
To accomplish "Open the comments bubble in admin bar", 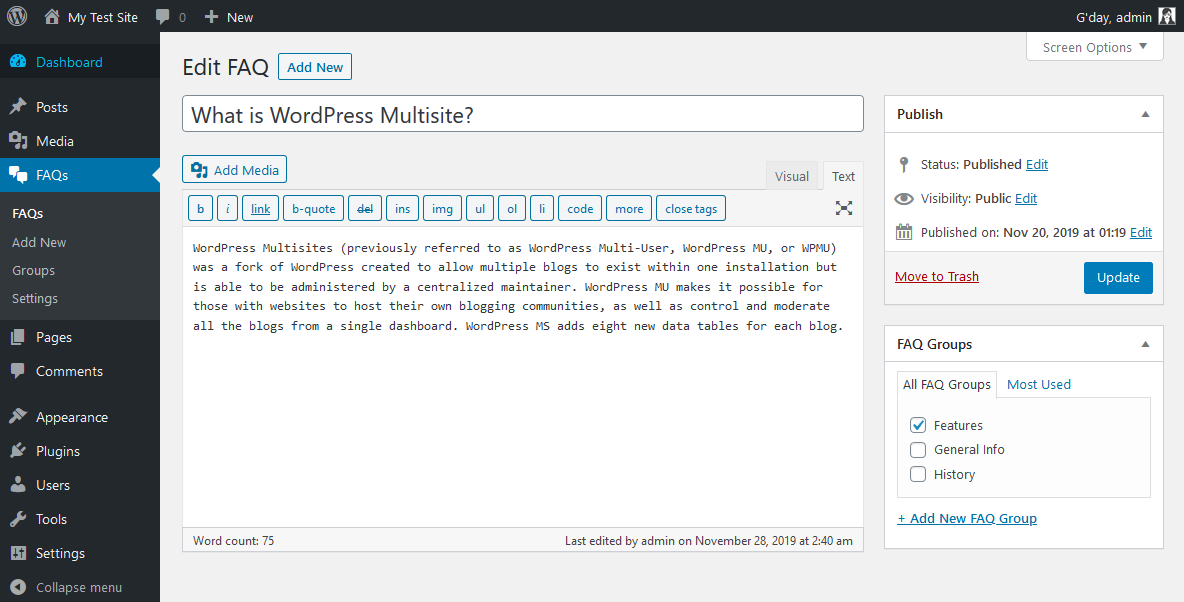I will (x=162, y=17).
